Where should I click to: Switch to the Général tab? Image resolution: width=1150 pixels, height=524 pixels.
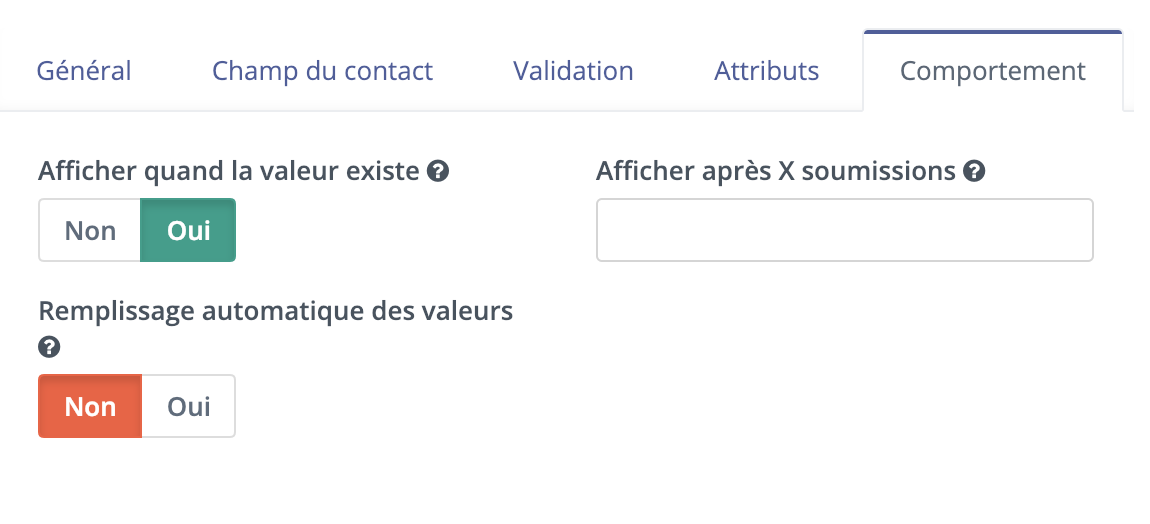coord(84,71)
